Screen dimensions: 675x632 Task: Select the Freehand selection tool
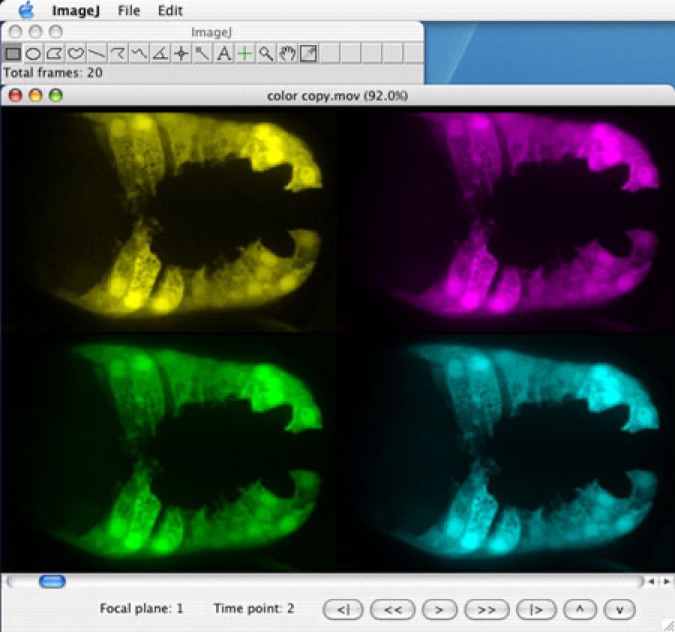pyautogui.click(x=76, y=54)
